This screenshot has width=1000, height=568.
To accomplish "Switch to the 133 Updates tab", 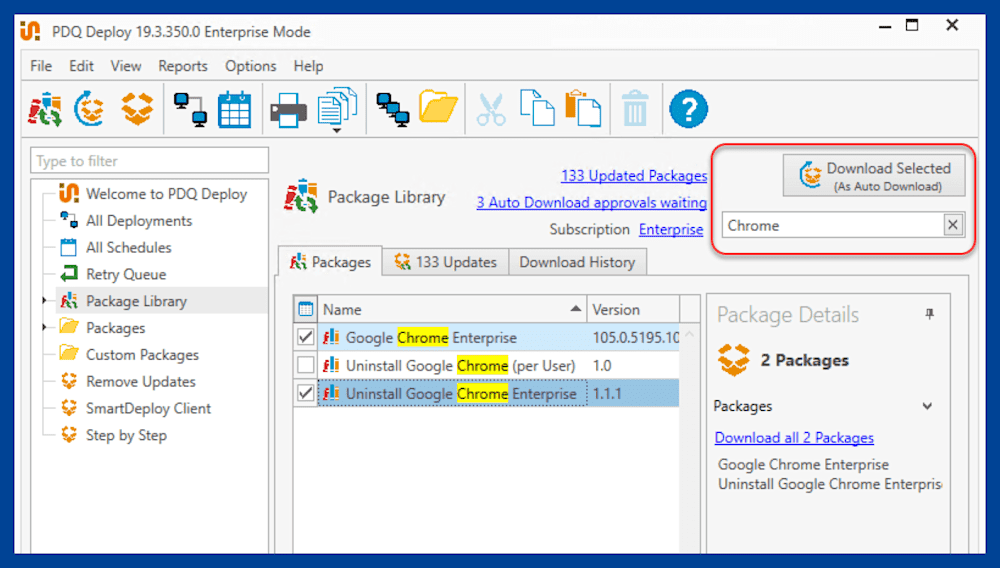I will [445, 262].
